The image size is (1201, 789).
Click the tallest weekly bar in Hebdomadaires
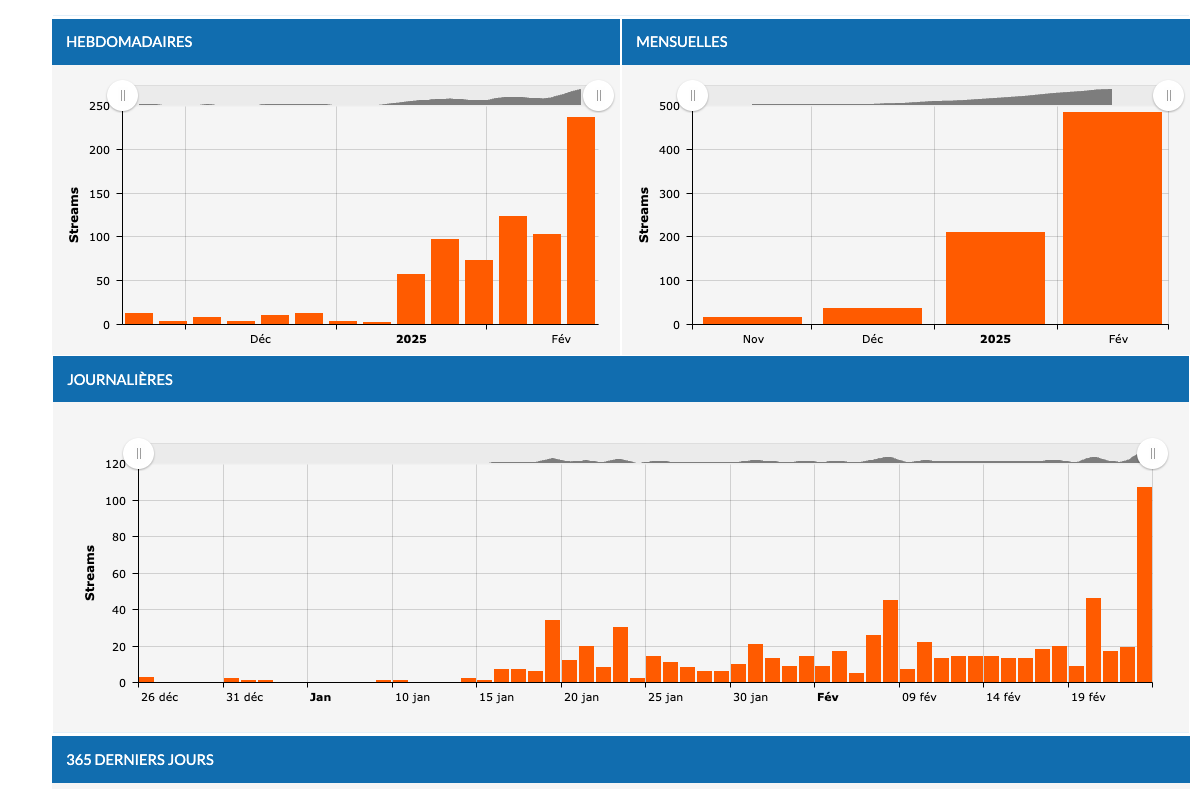[581, 221]
